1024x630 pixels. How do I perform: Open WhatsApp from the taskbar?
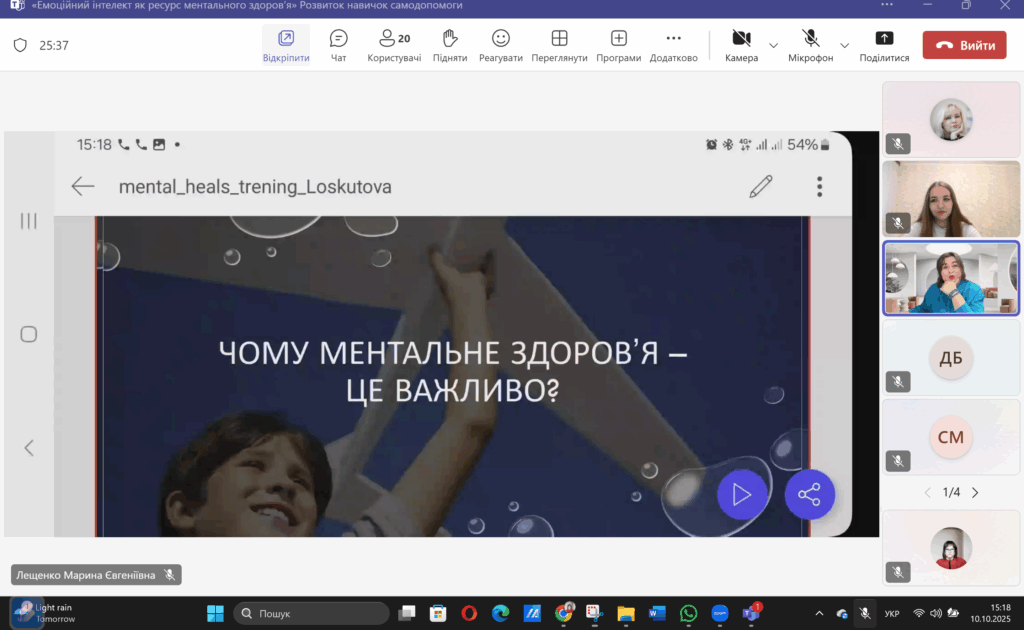pos(688,613)
